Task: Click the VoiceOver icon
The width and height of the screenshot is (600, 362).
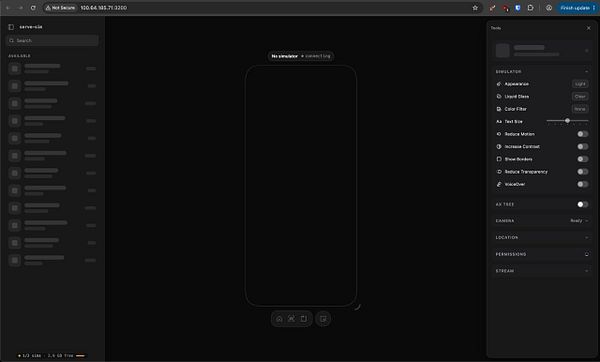Action: [499, 184]
